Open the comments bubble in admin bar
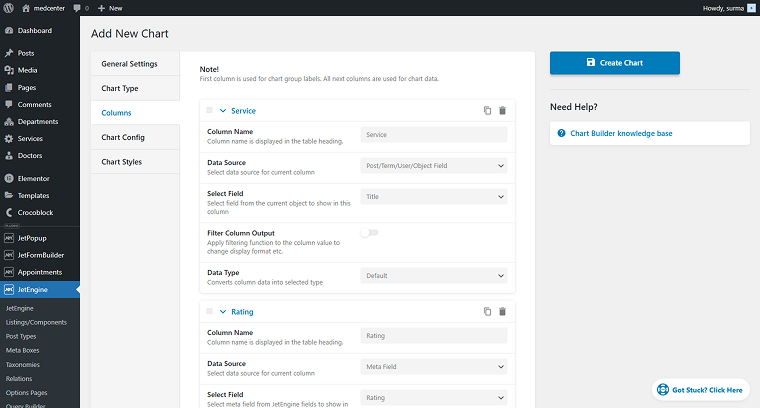Image resolution: width=760 pixels, height=408 pixels. [81, 8]
